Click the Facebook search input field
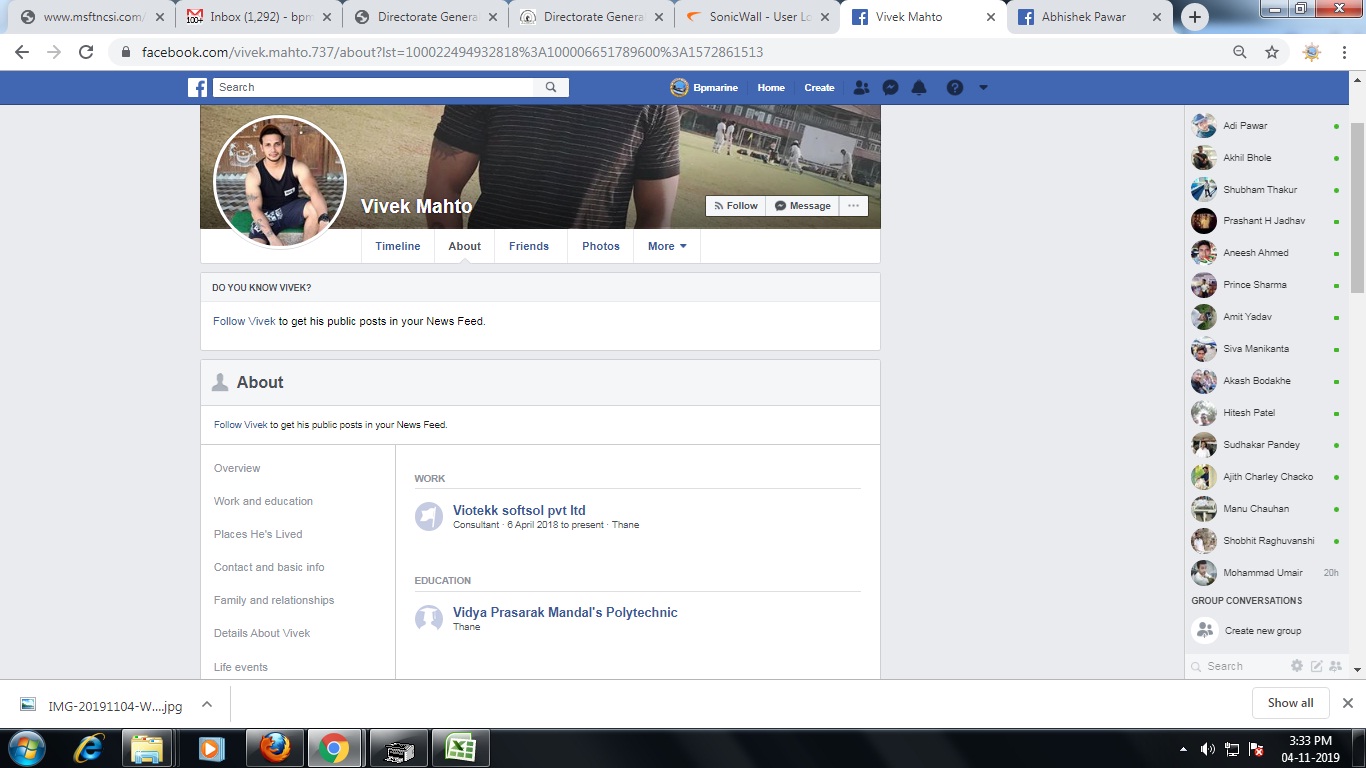This screenshot has width=1366, height=768. pos(375,88)
